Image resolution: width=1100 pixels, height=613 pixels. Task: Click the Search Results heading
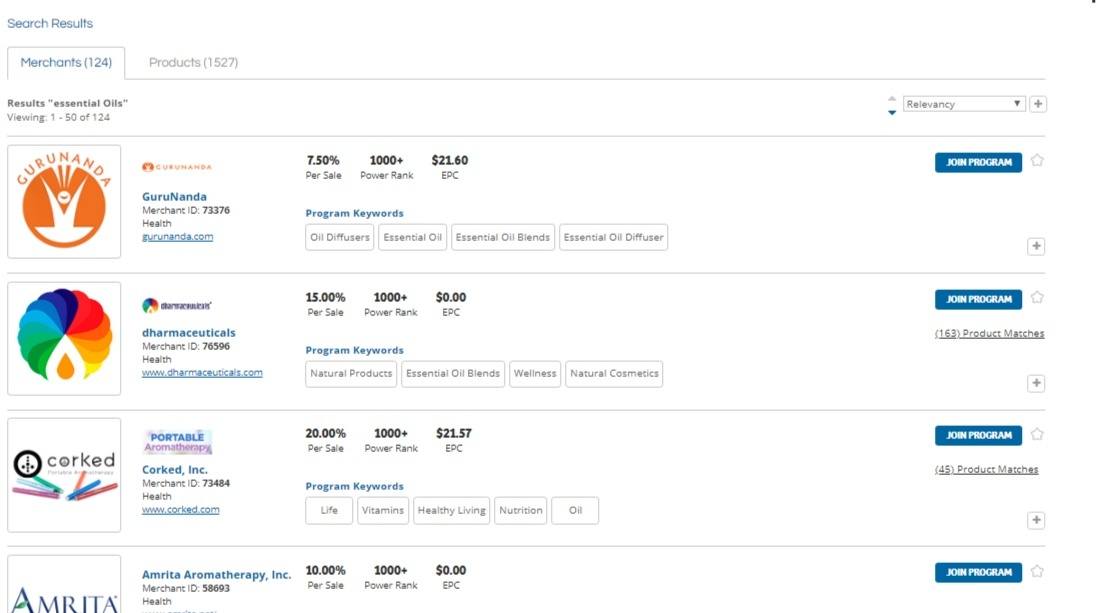pyautogui.click(x=50, y=23)
